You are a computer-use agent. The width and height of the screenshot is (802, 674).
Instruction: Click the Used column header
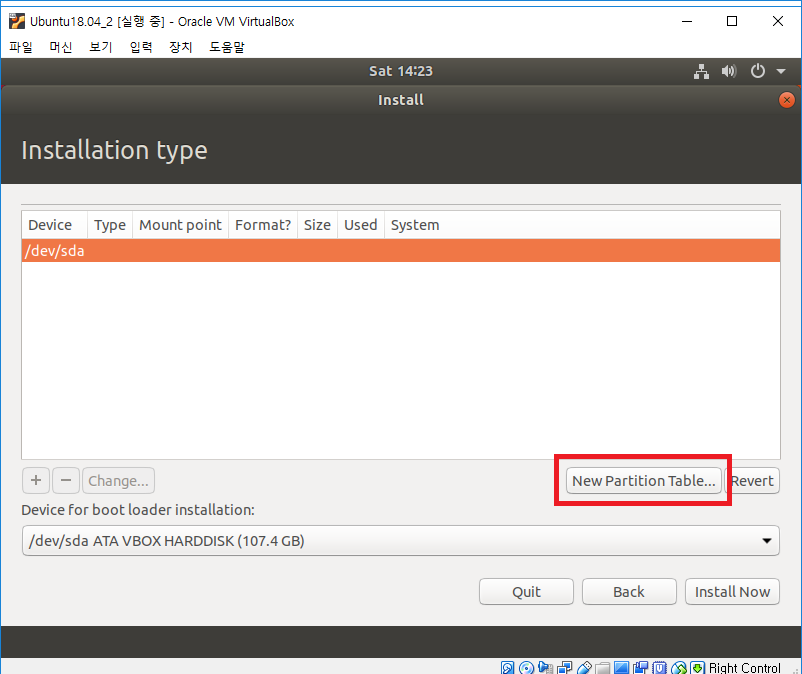click(x=361, y=225)
